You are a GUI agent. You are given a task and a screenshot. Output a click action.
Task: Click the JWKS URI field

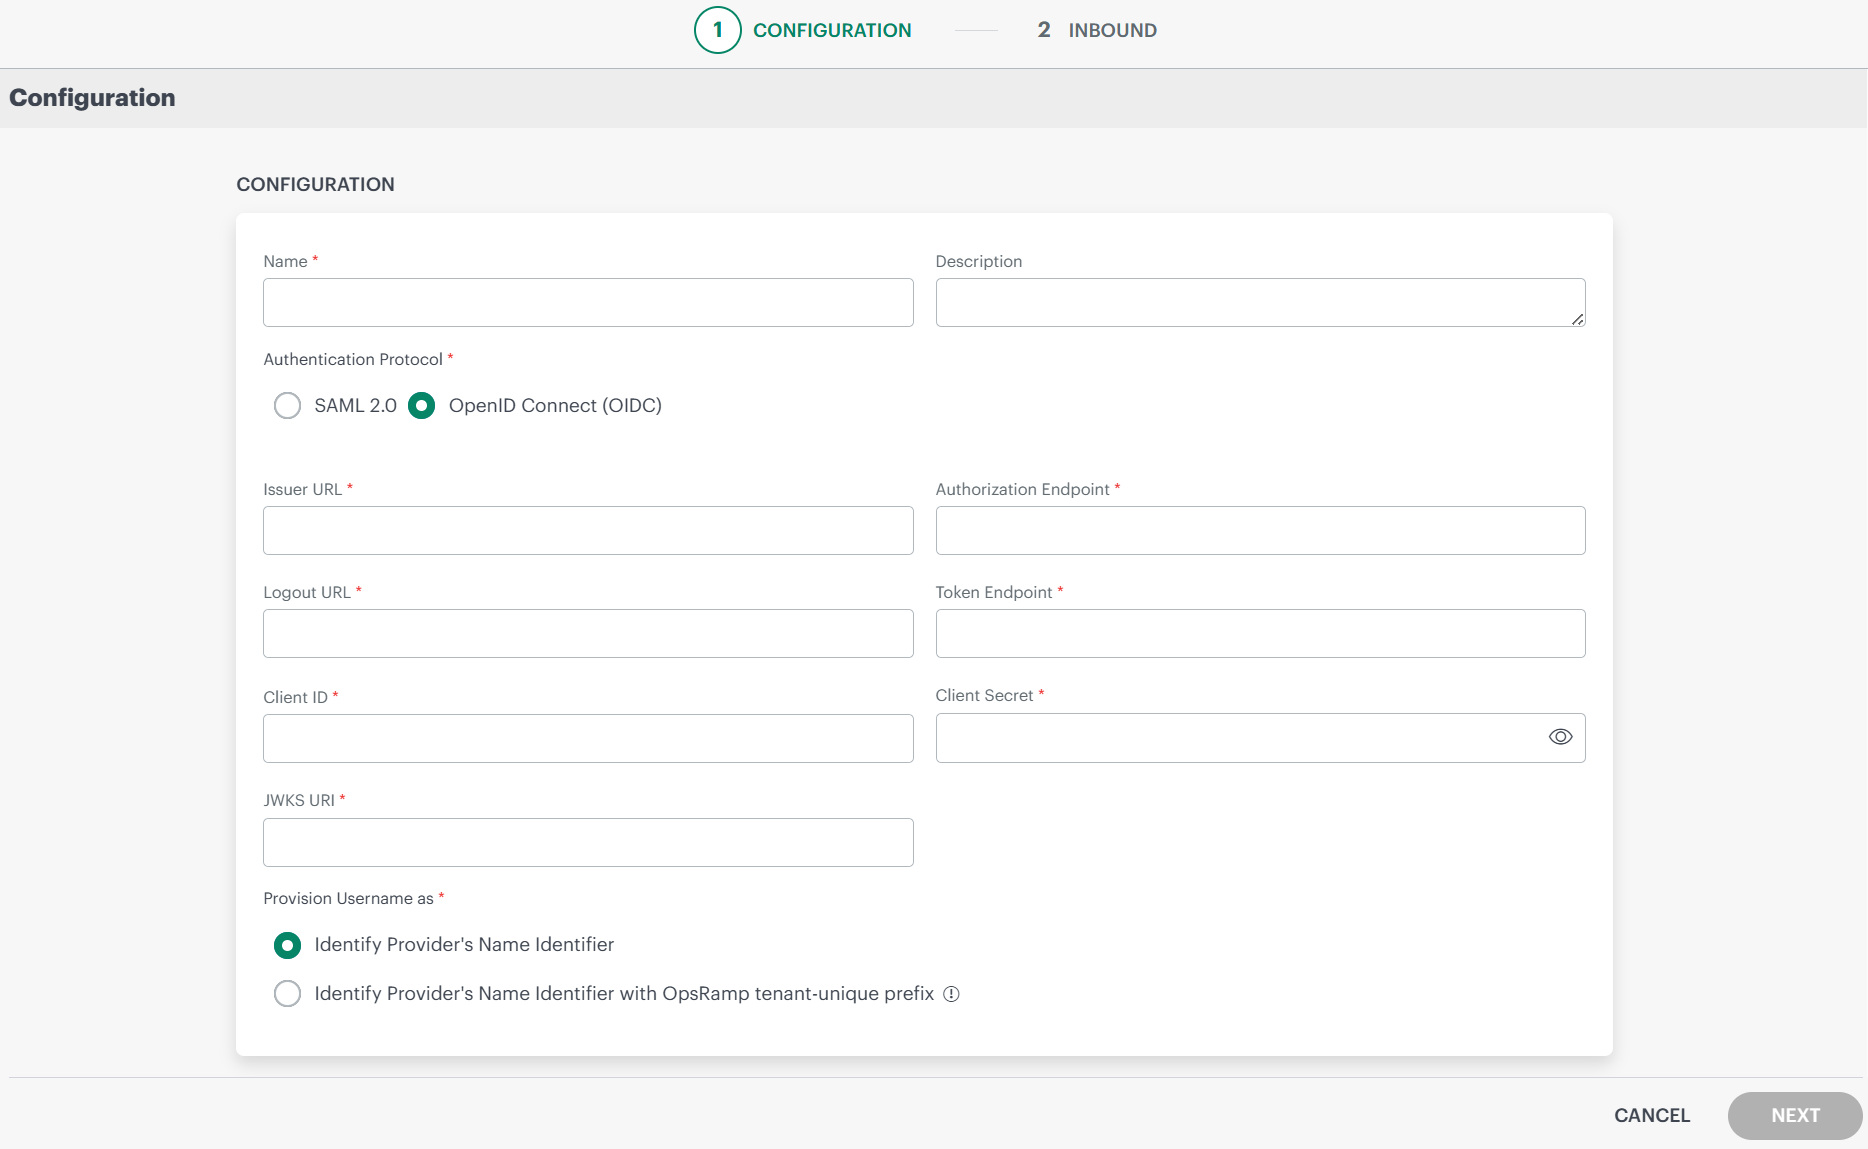587,842
